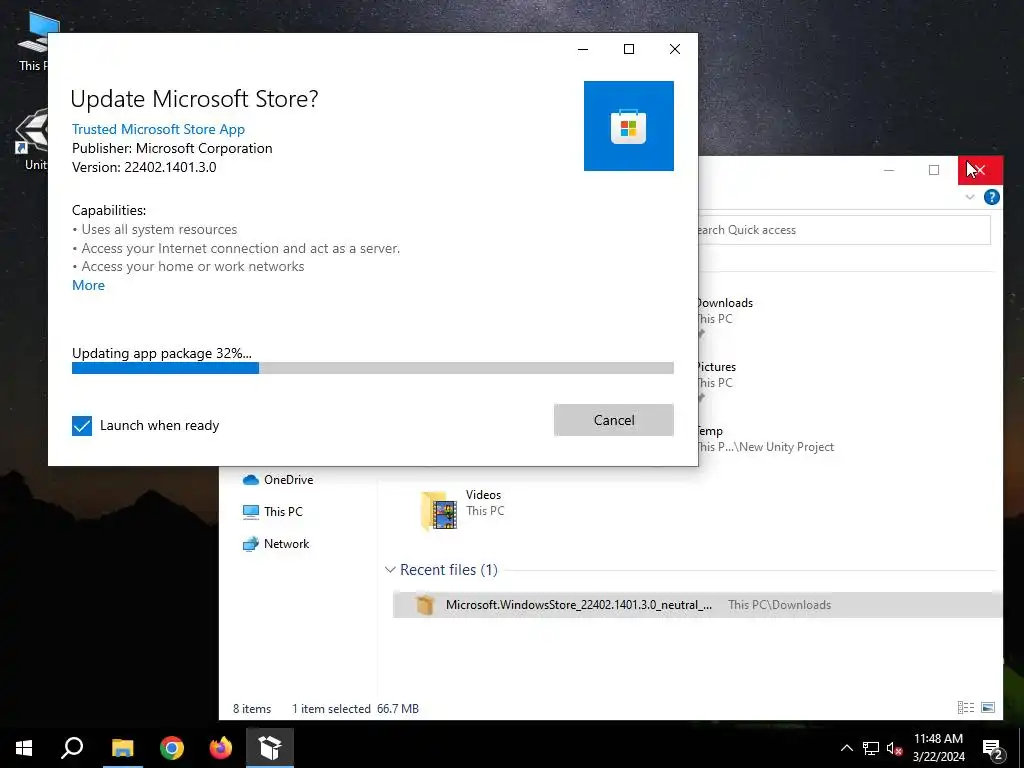Image resolution: width=1024 pixels, height=768 pixels.
Task: Open the network status tray icon
Action: (x=871, y=748)
